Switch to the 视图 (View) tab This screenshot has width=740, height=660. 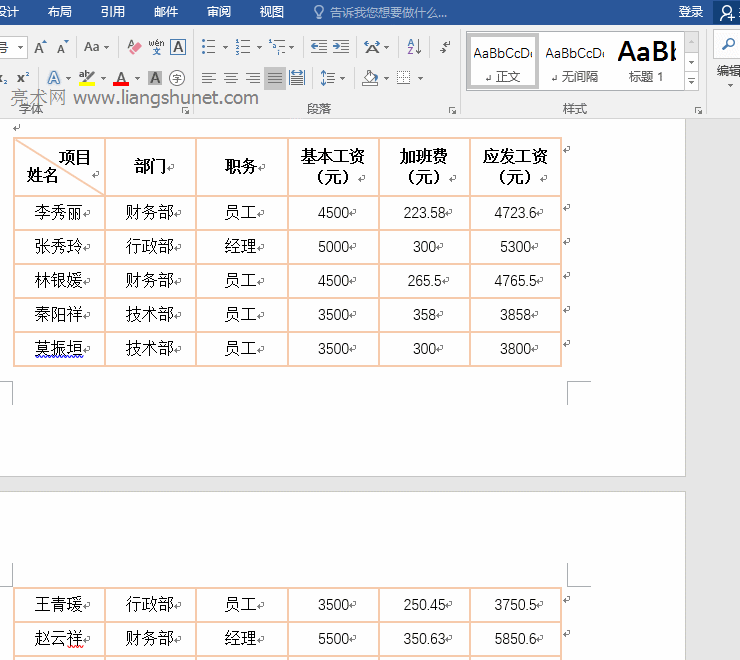(271, 12)
